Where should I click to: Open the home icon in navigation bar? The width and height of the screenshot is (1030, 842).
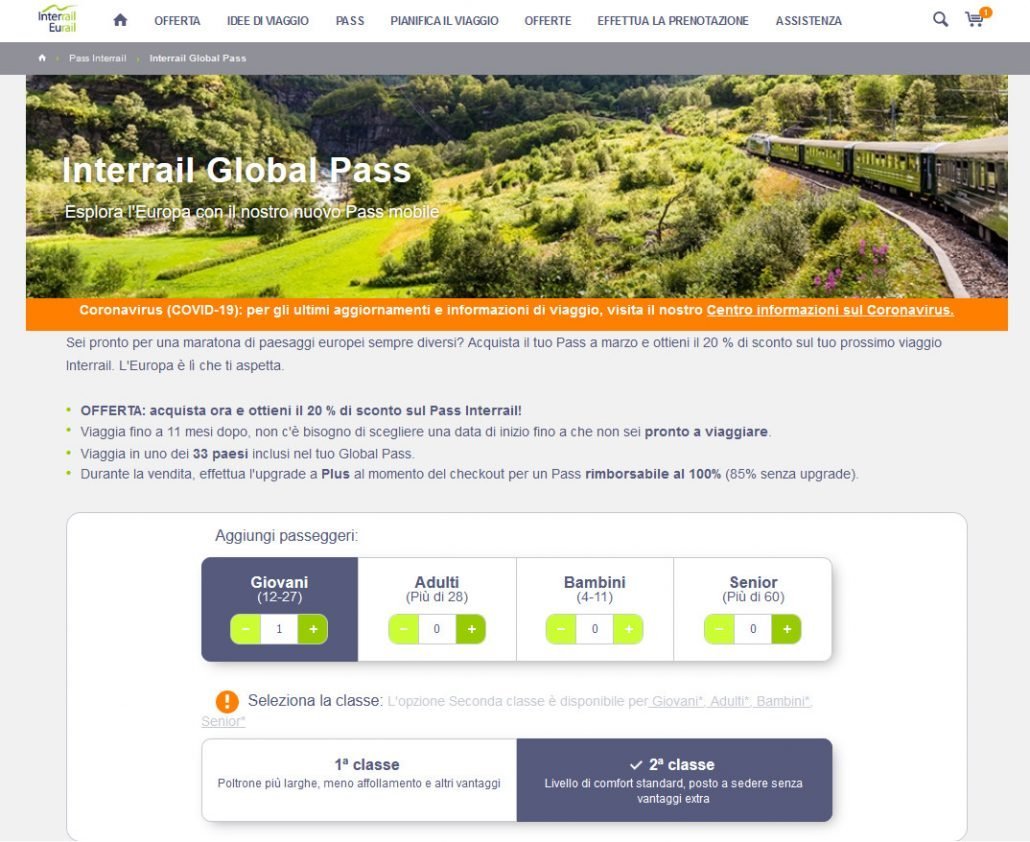120,20
